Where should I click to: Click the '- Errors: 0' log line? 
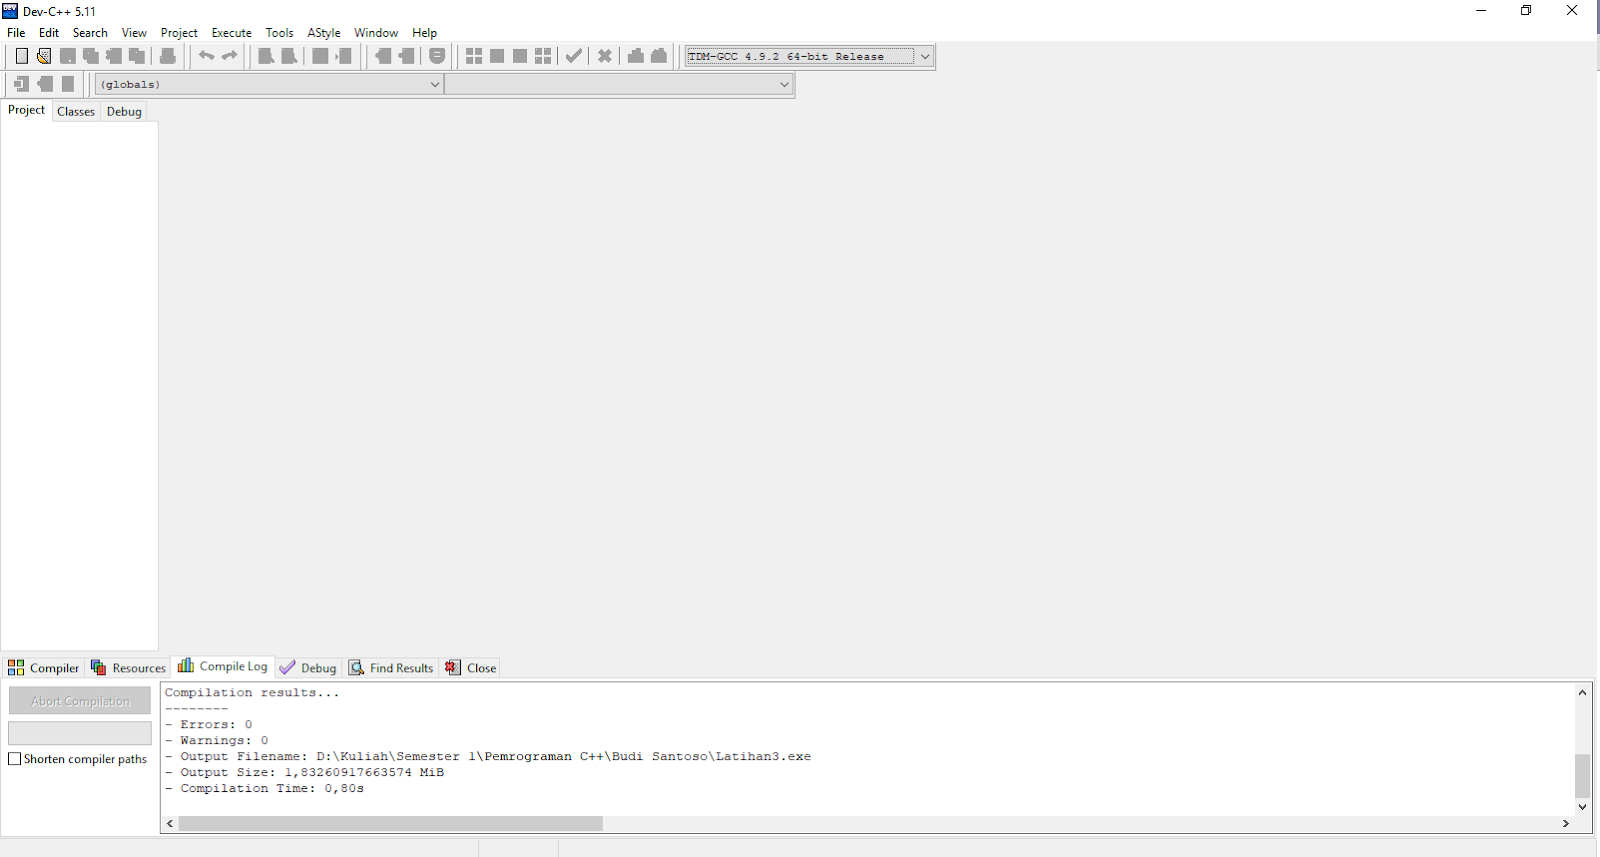tap(208, 724)
